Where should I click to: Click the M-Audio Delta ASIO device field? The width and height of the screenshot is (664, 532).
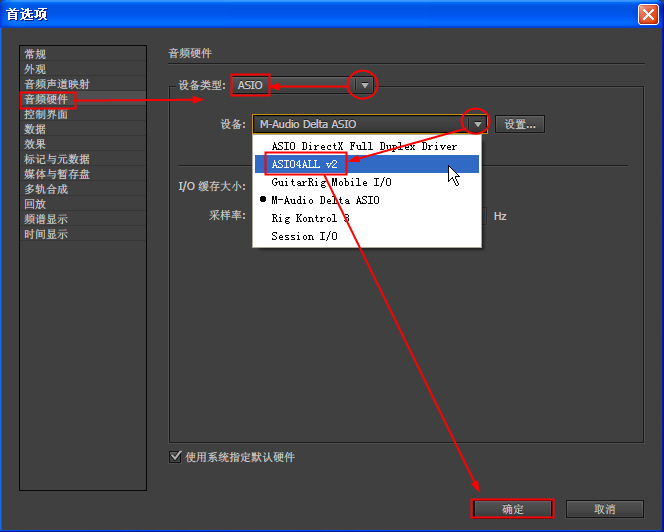click(370, 124)
